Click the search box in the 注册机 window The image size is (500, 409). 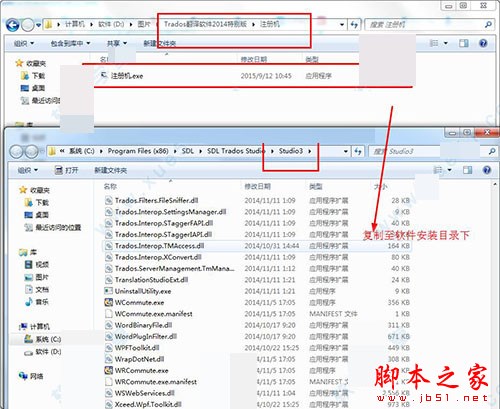429,25
